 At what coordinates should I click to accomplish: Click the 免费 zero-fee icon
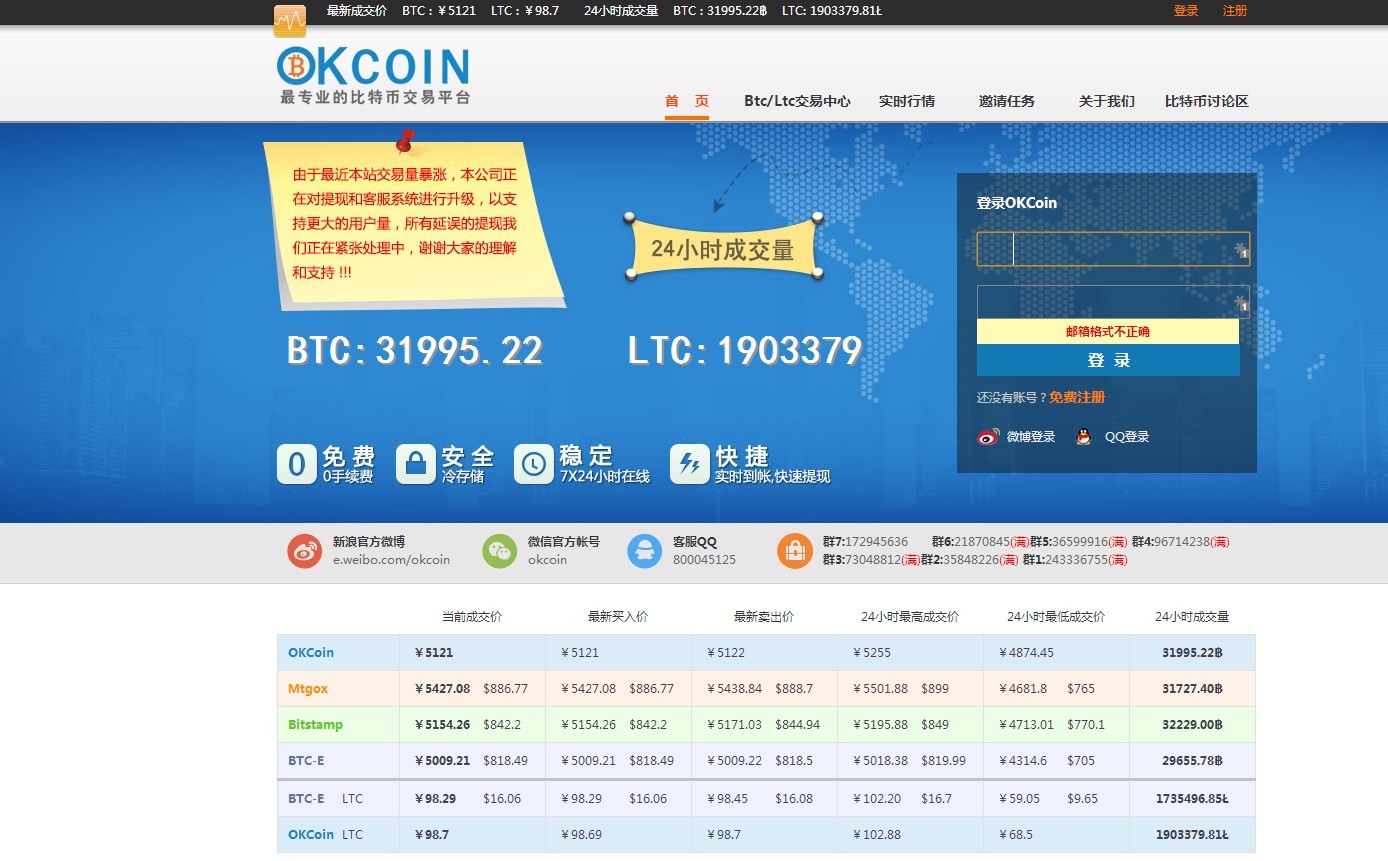pyautogui.click(x=296, y=464)
